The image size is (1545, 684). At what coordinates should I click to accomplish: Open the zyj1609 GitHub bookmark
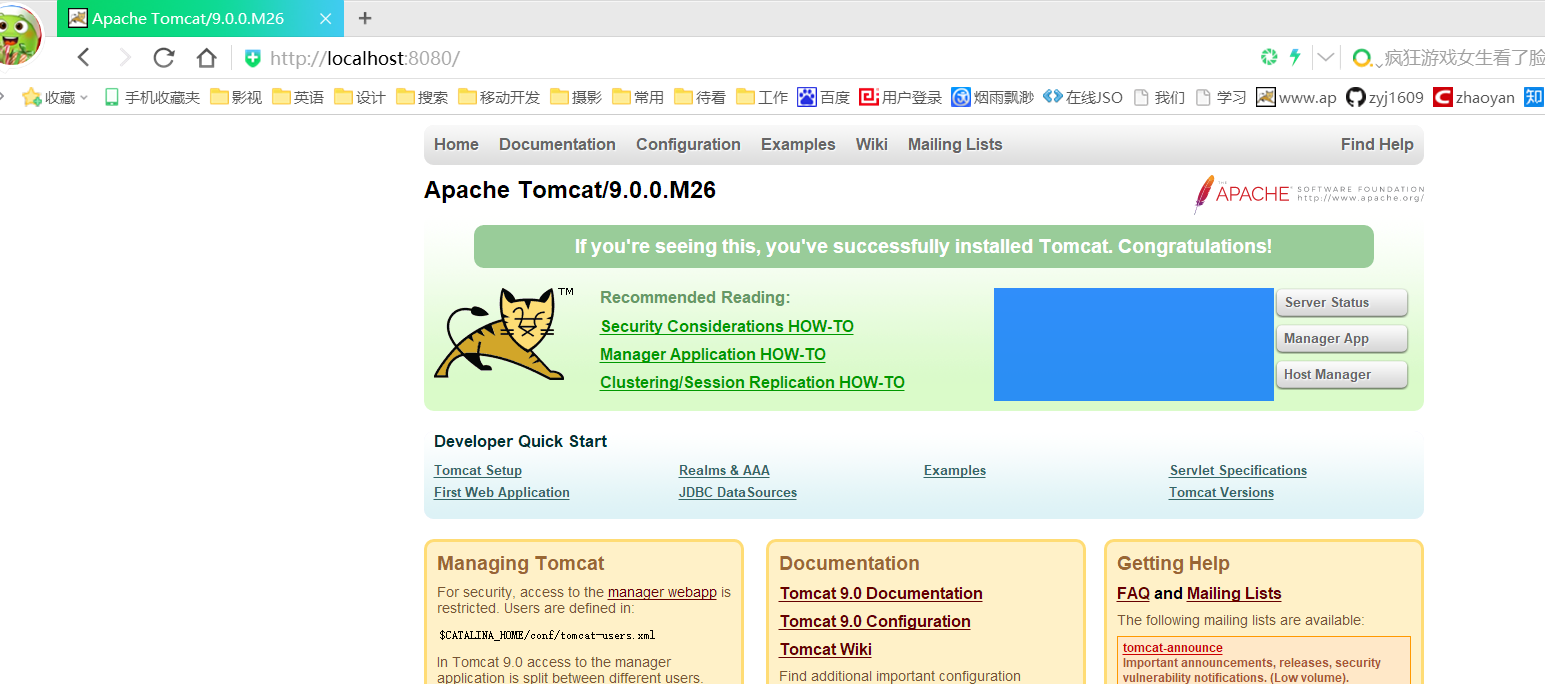pos(1385,97)
